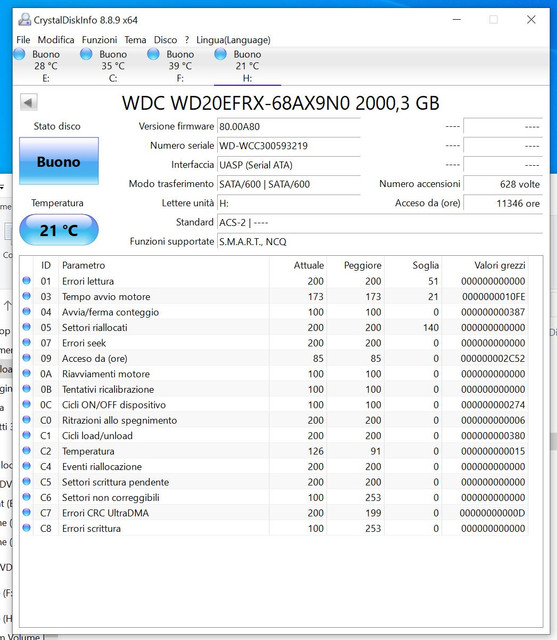Click the status dot for disk E:

coord(20,54)
